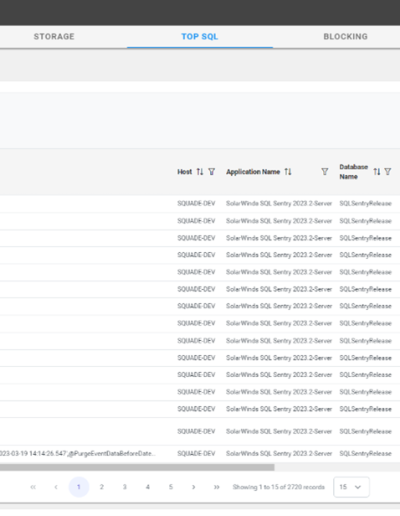Filter the Host column
This screenshot has width=400, height=516.
click(212, 172)
